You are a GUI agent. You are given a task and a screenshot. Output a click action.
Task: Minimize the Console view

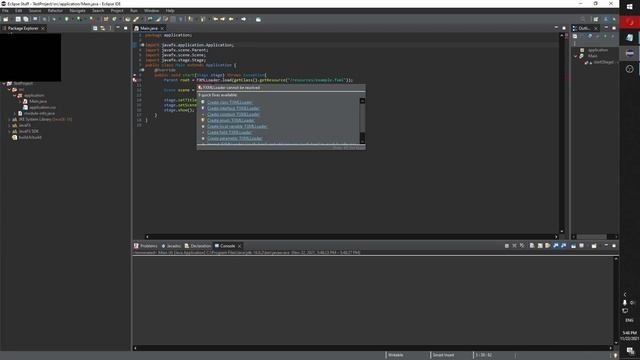coord(606,246)
